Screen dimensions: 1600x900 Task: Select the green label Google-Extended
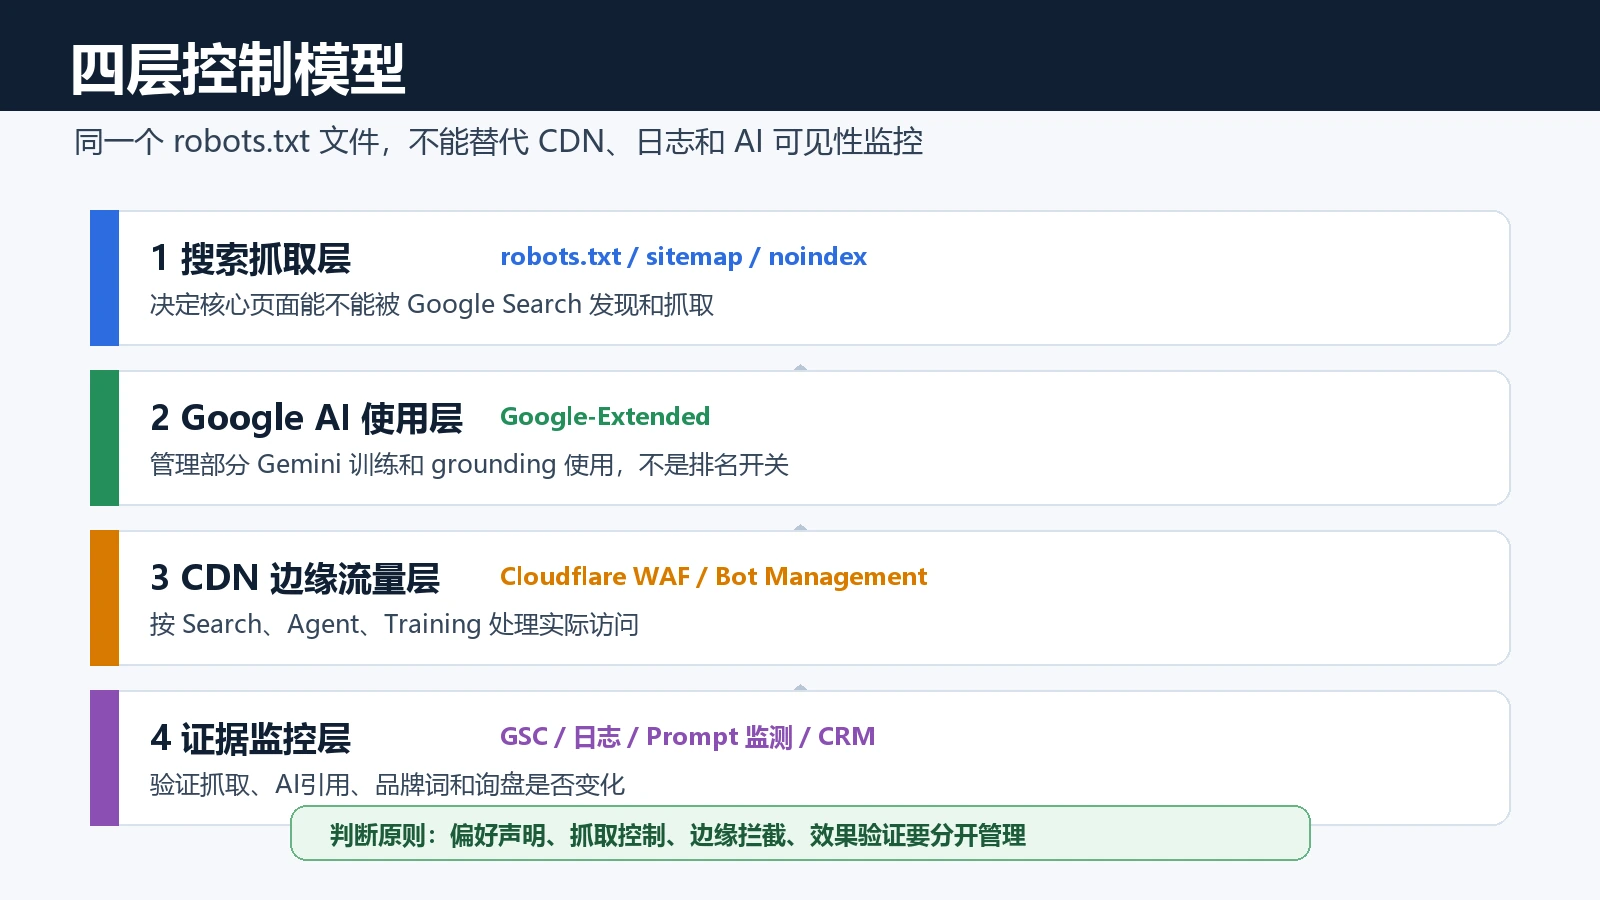(605, 417)
